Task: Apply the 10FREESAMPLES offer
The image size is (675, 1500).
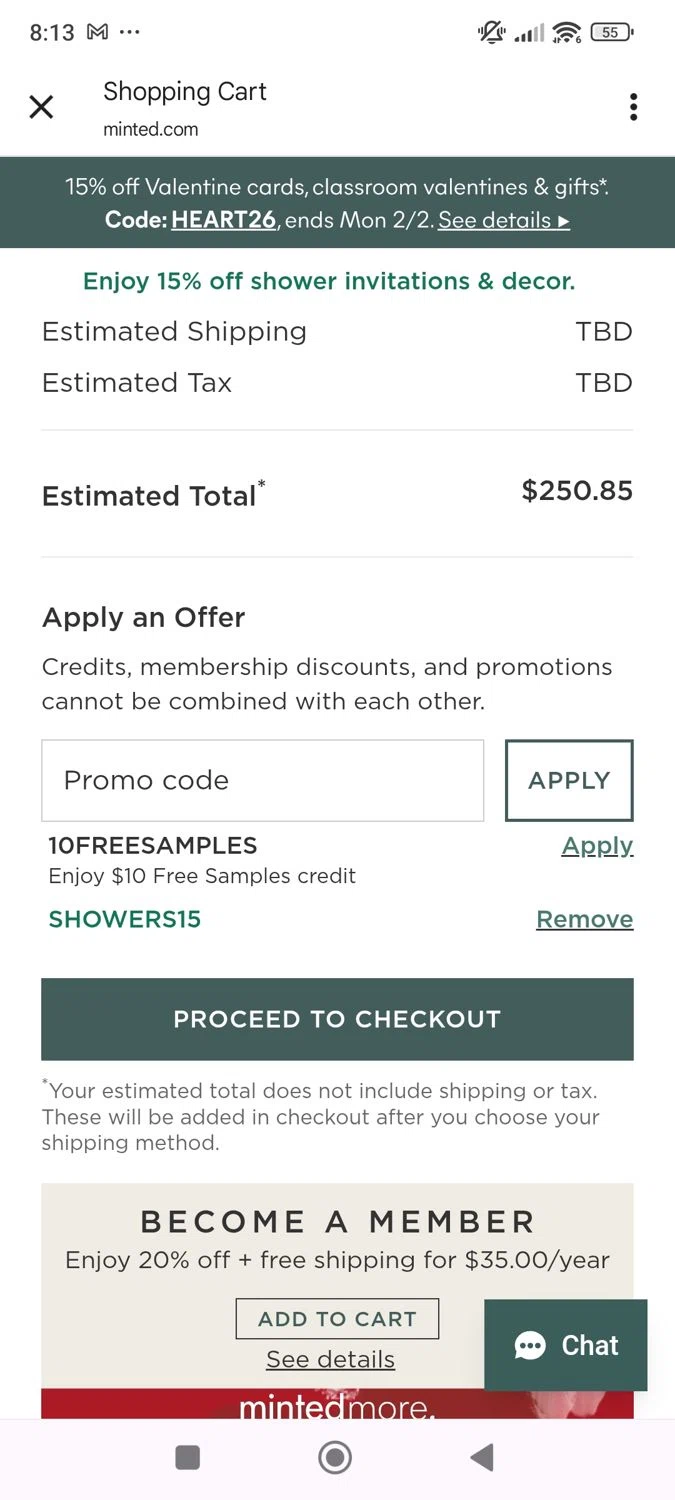Action: (x=597, y=846)
